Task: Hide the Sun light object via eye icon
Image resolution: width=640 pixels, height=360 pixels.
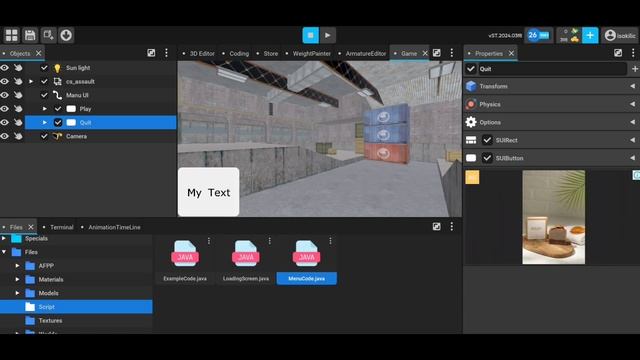Action: (x=4, y=68)
